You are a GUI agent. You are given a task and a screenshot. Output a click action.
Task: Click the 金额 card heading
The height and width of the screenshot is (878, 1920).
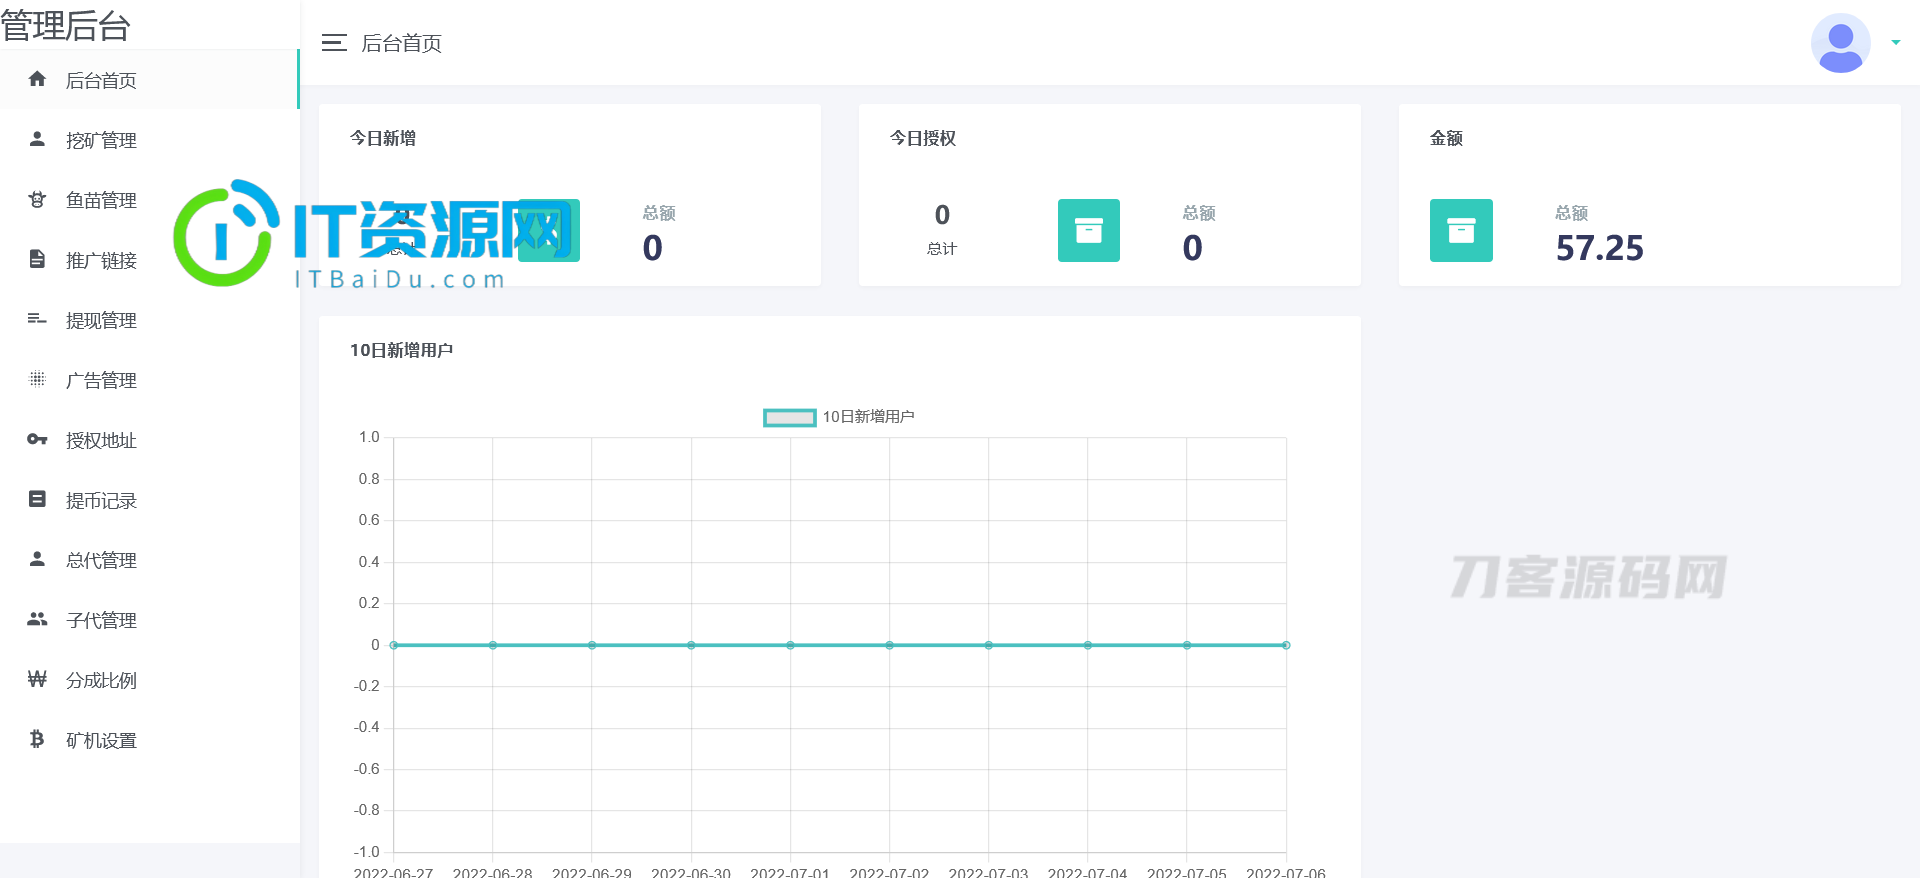point(1446,138)
